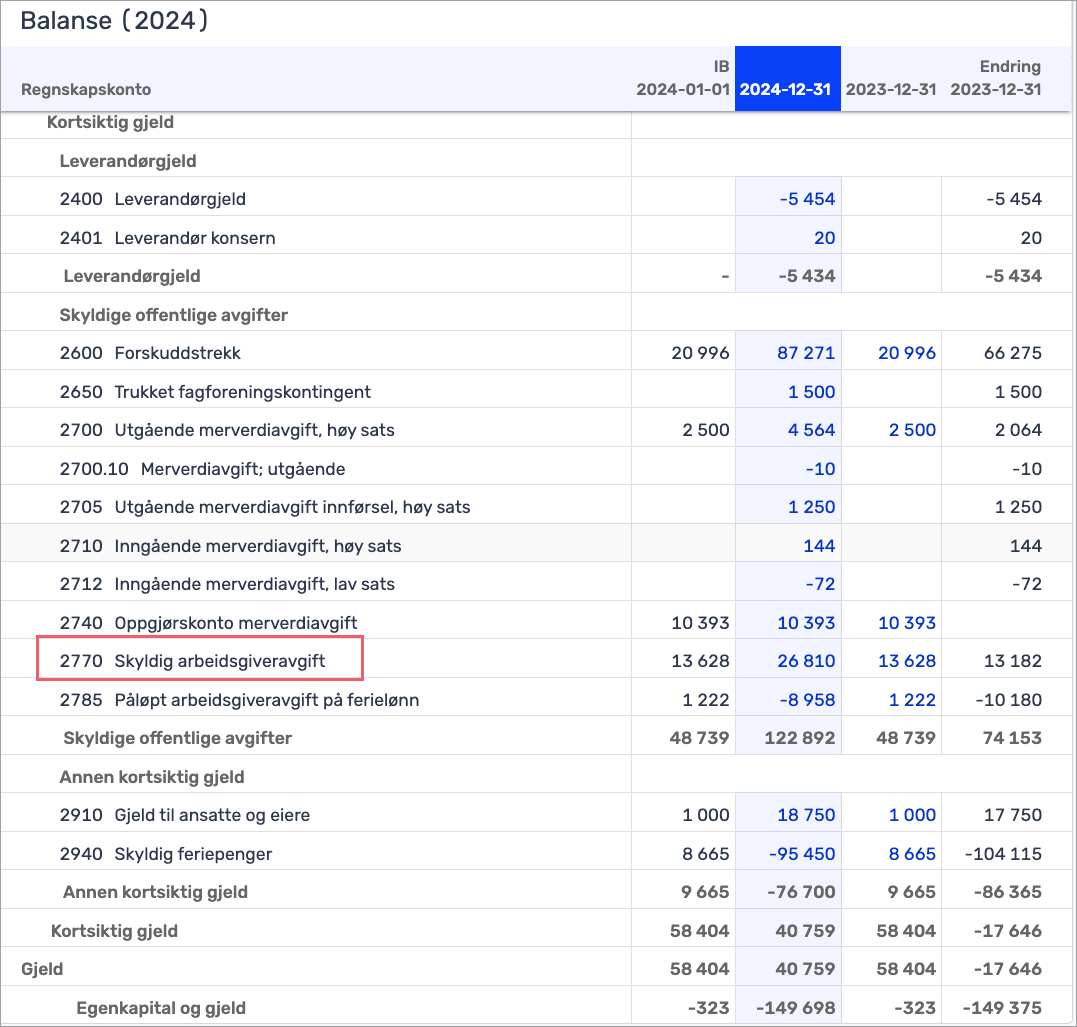Click the highlighted 2024-12-31 column header
The height and width of the screenshot is (1027, 1077).
point(786,89)
